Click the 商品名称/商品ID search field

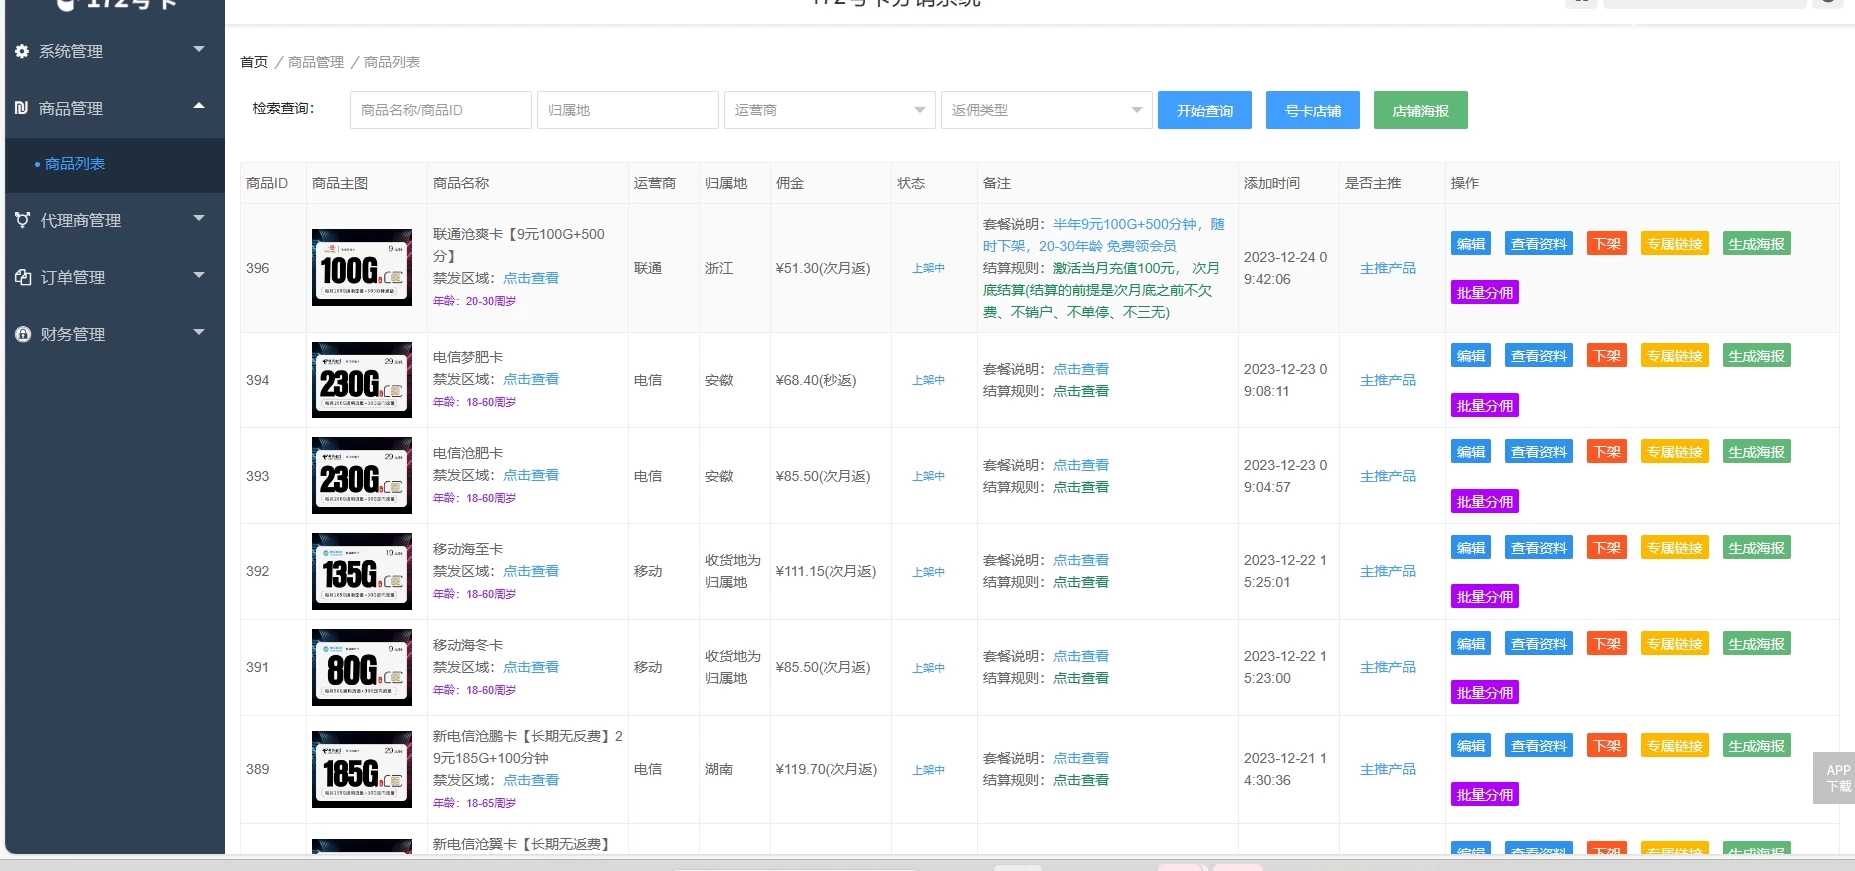(x=440, y=110)
